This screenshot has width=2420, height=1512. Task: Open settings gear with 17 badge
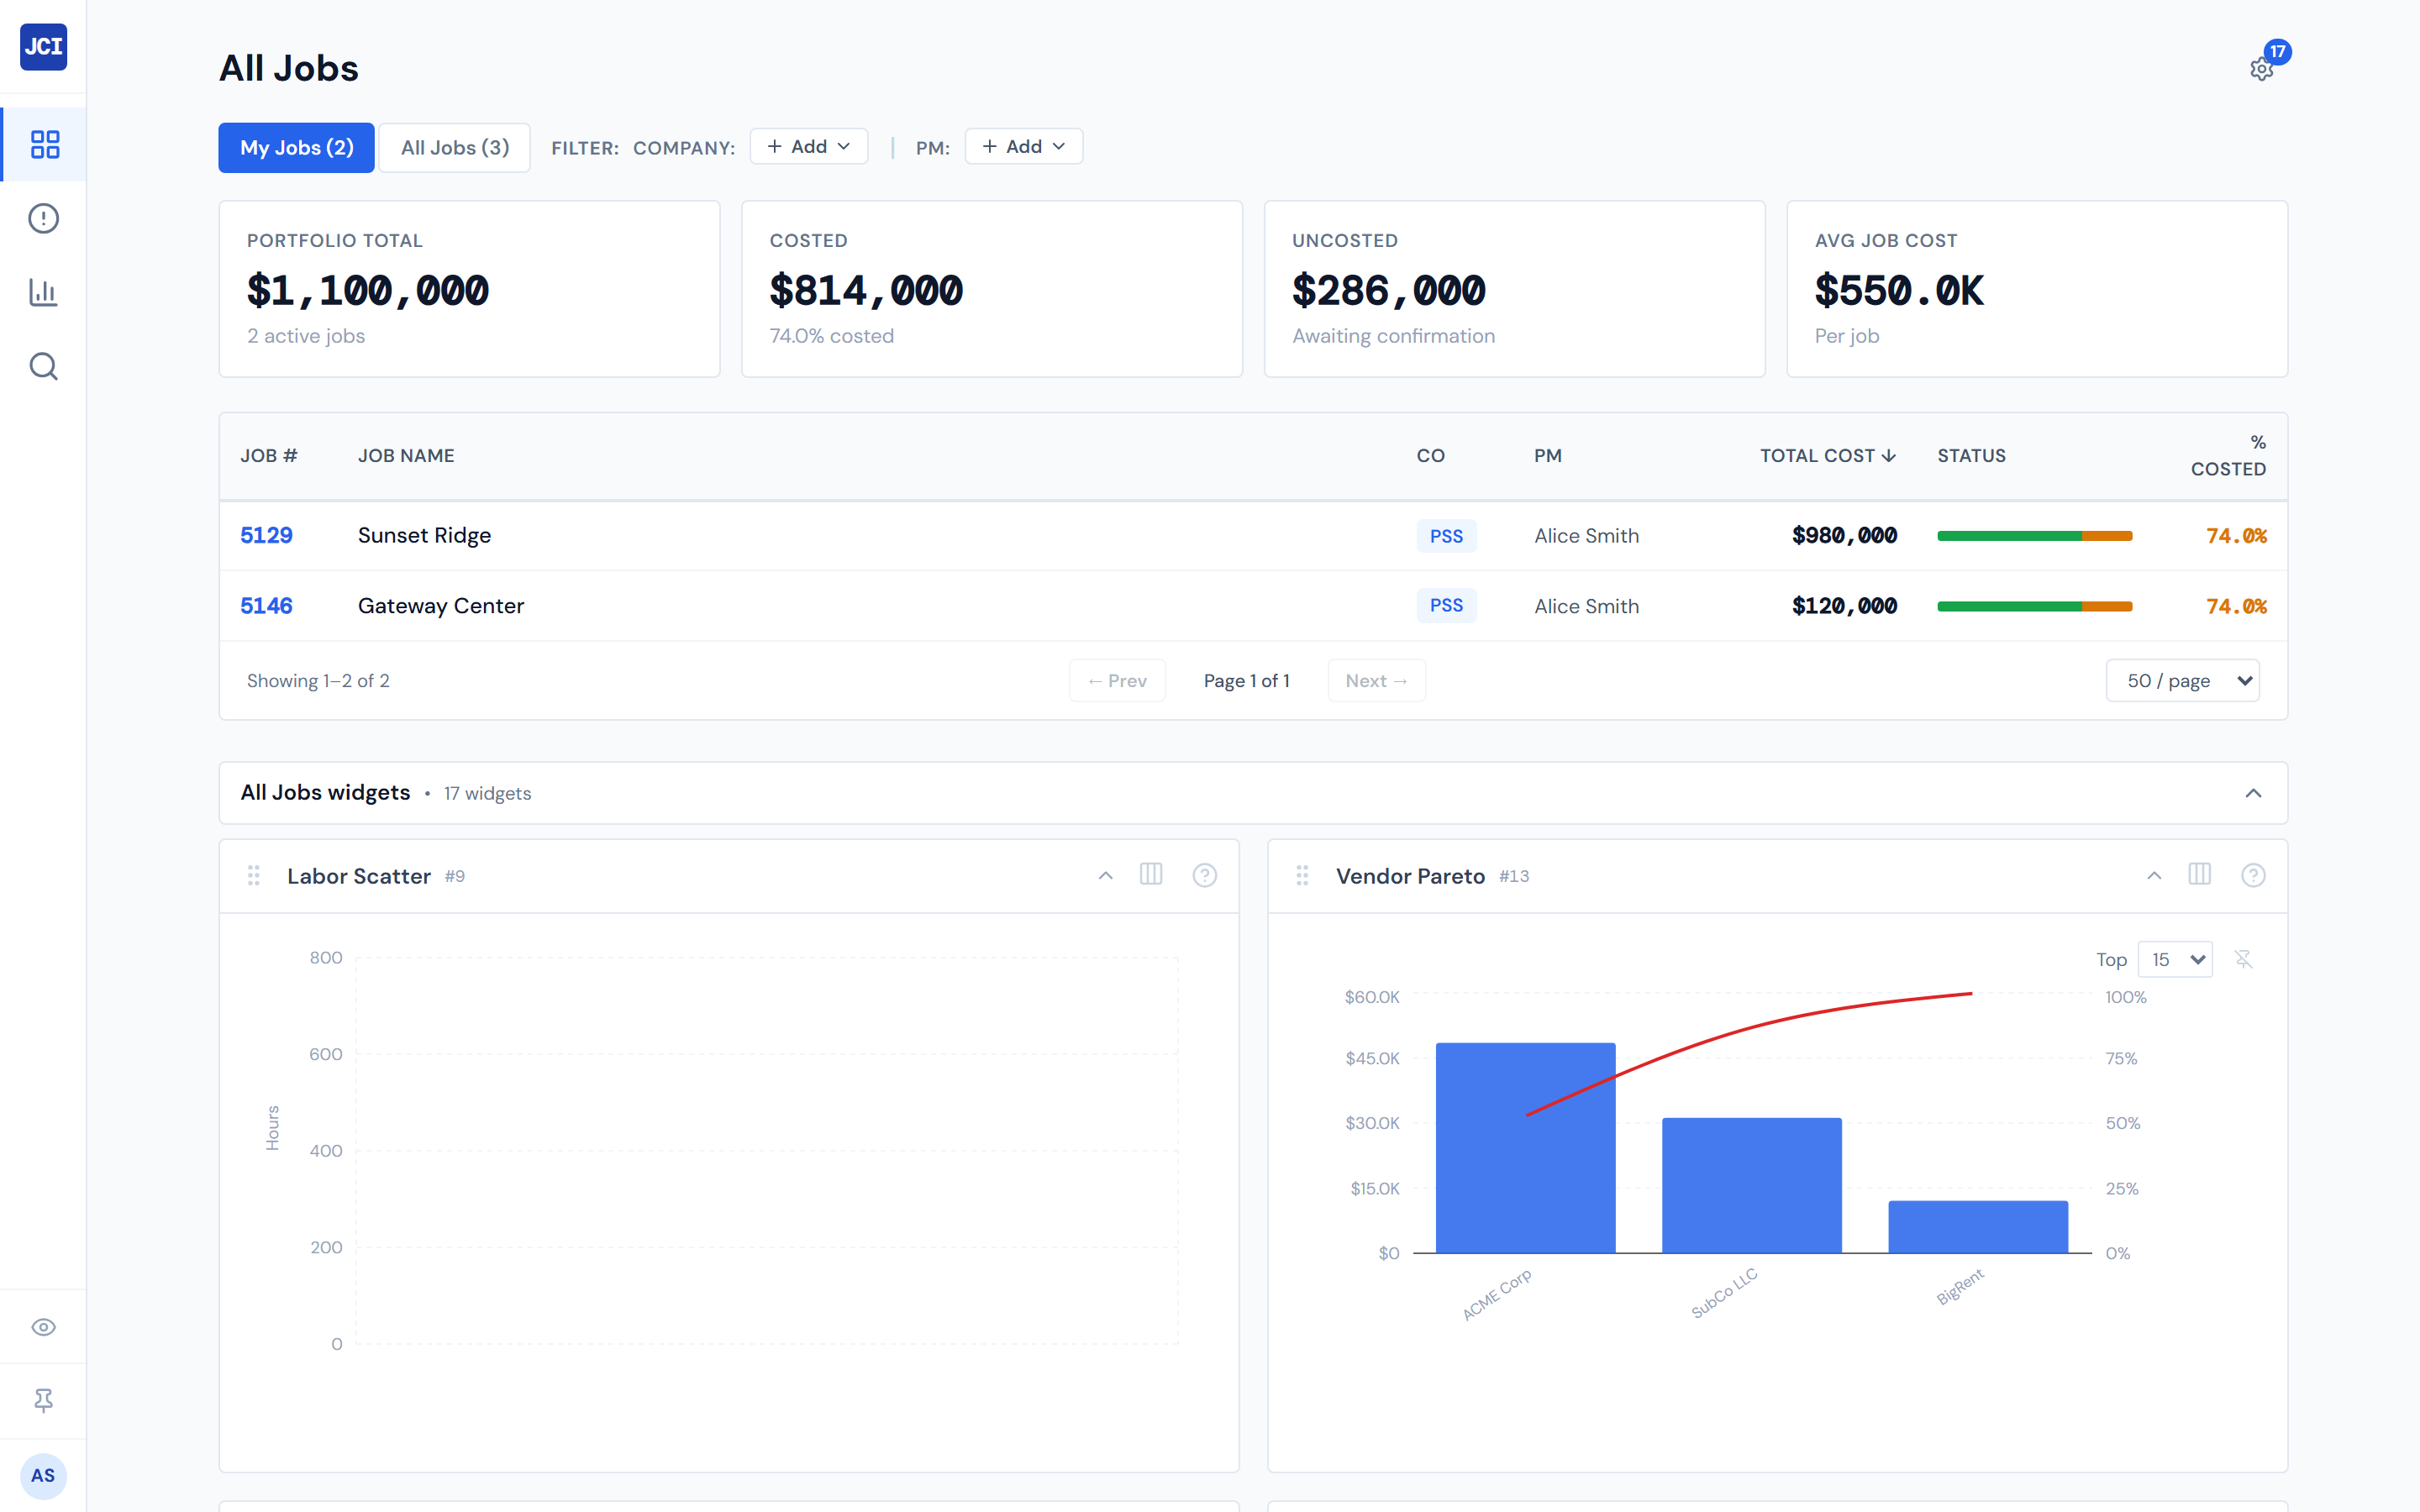click(2261, 69)
